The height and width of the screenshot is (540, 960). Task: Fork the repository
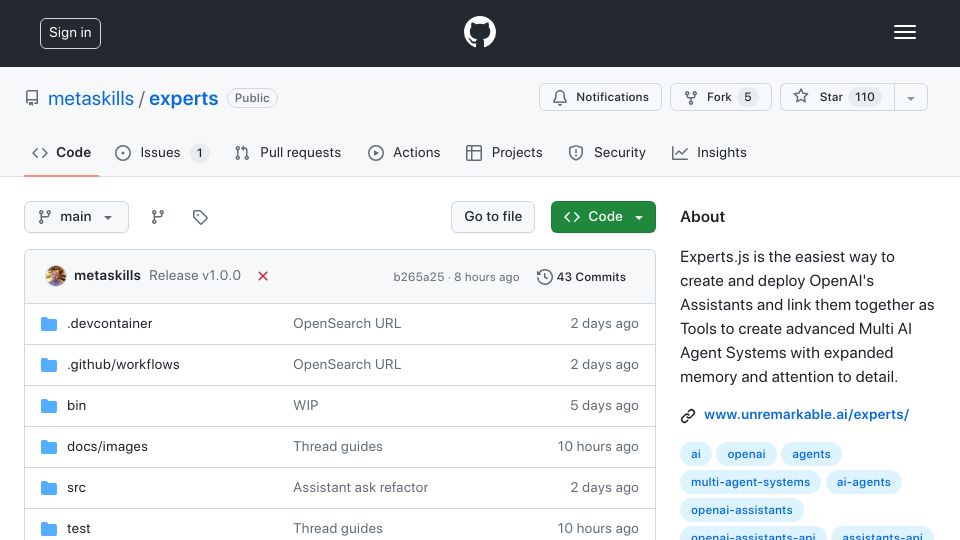click(721, 97)
